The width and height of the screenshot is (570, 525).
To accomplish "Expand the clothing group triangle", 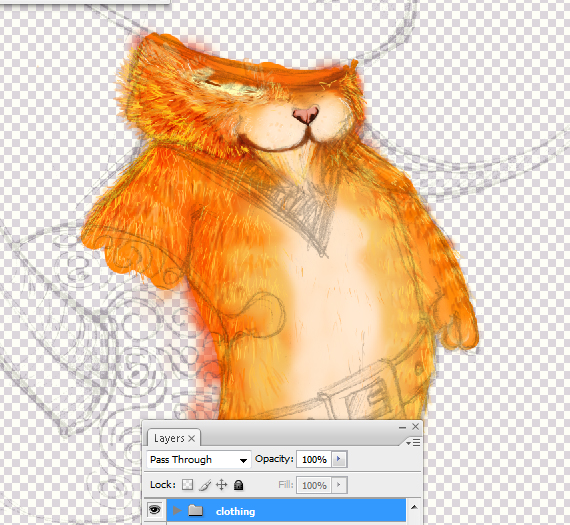I will click(x=177, y=510).
